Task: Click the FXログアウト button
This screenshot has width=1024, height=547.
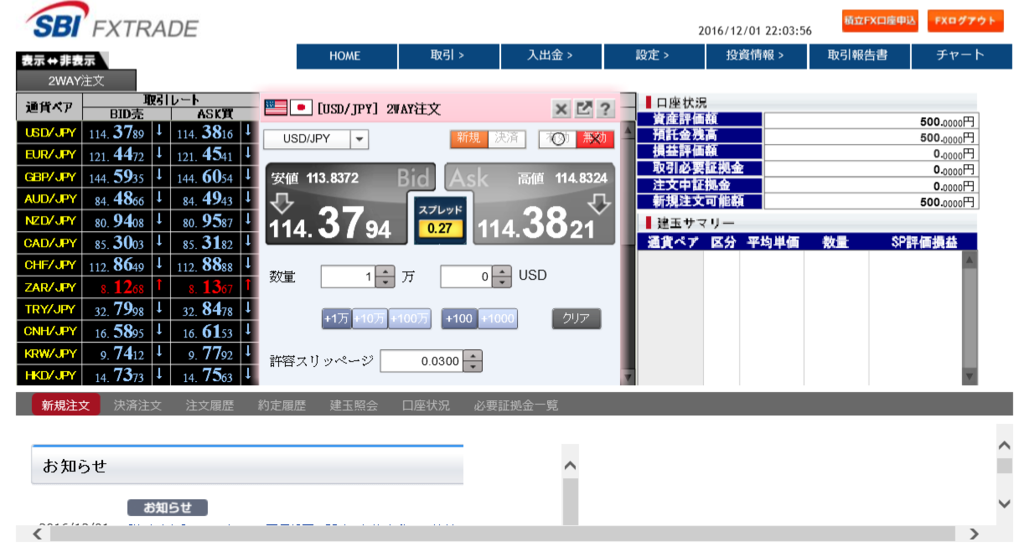Action: pos(965,21)
